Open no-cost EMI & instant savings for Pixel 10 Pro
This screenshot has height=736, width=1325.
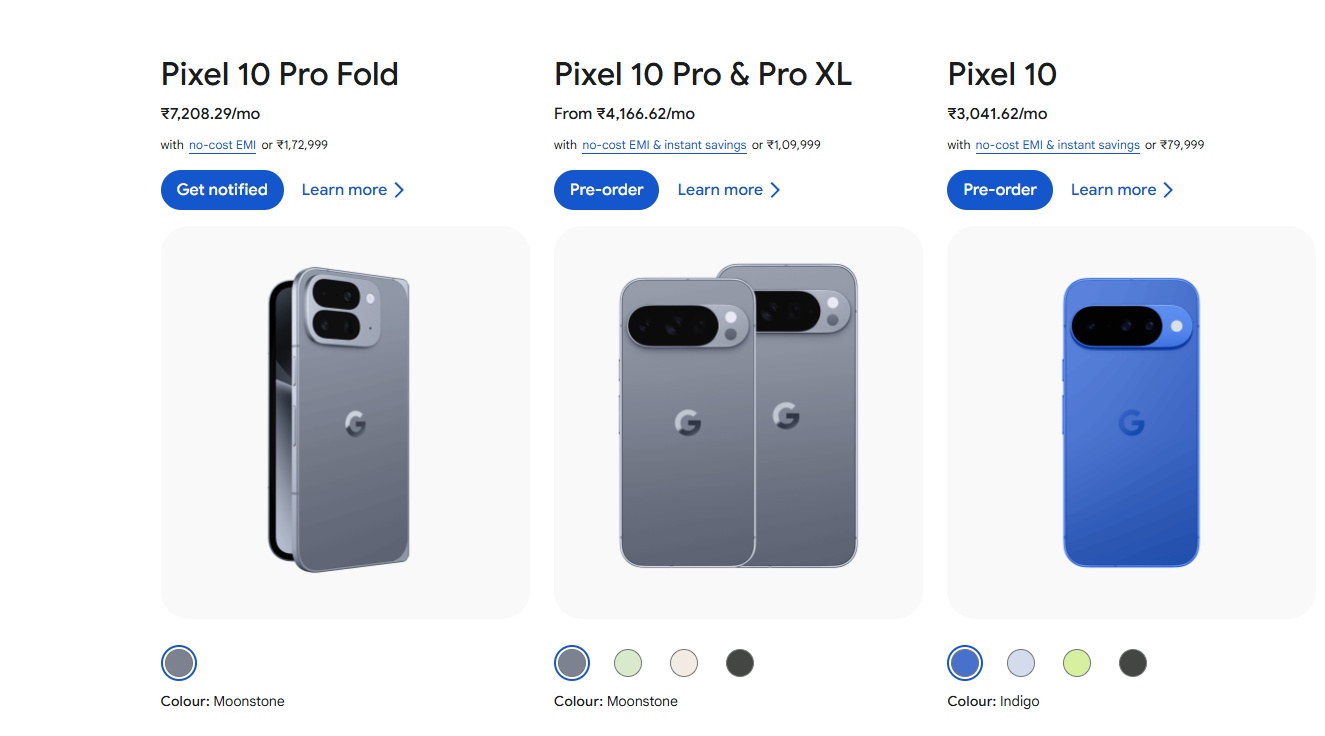pos(663,145)
